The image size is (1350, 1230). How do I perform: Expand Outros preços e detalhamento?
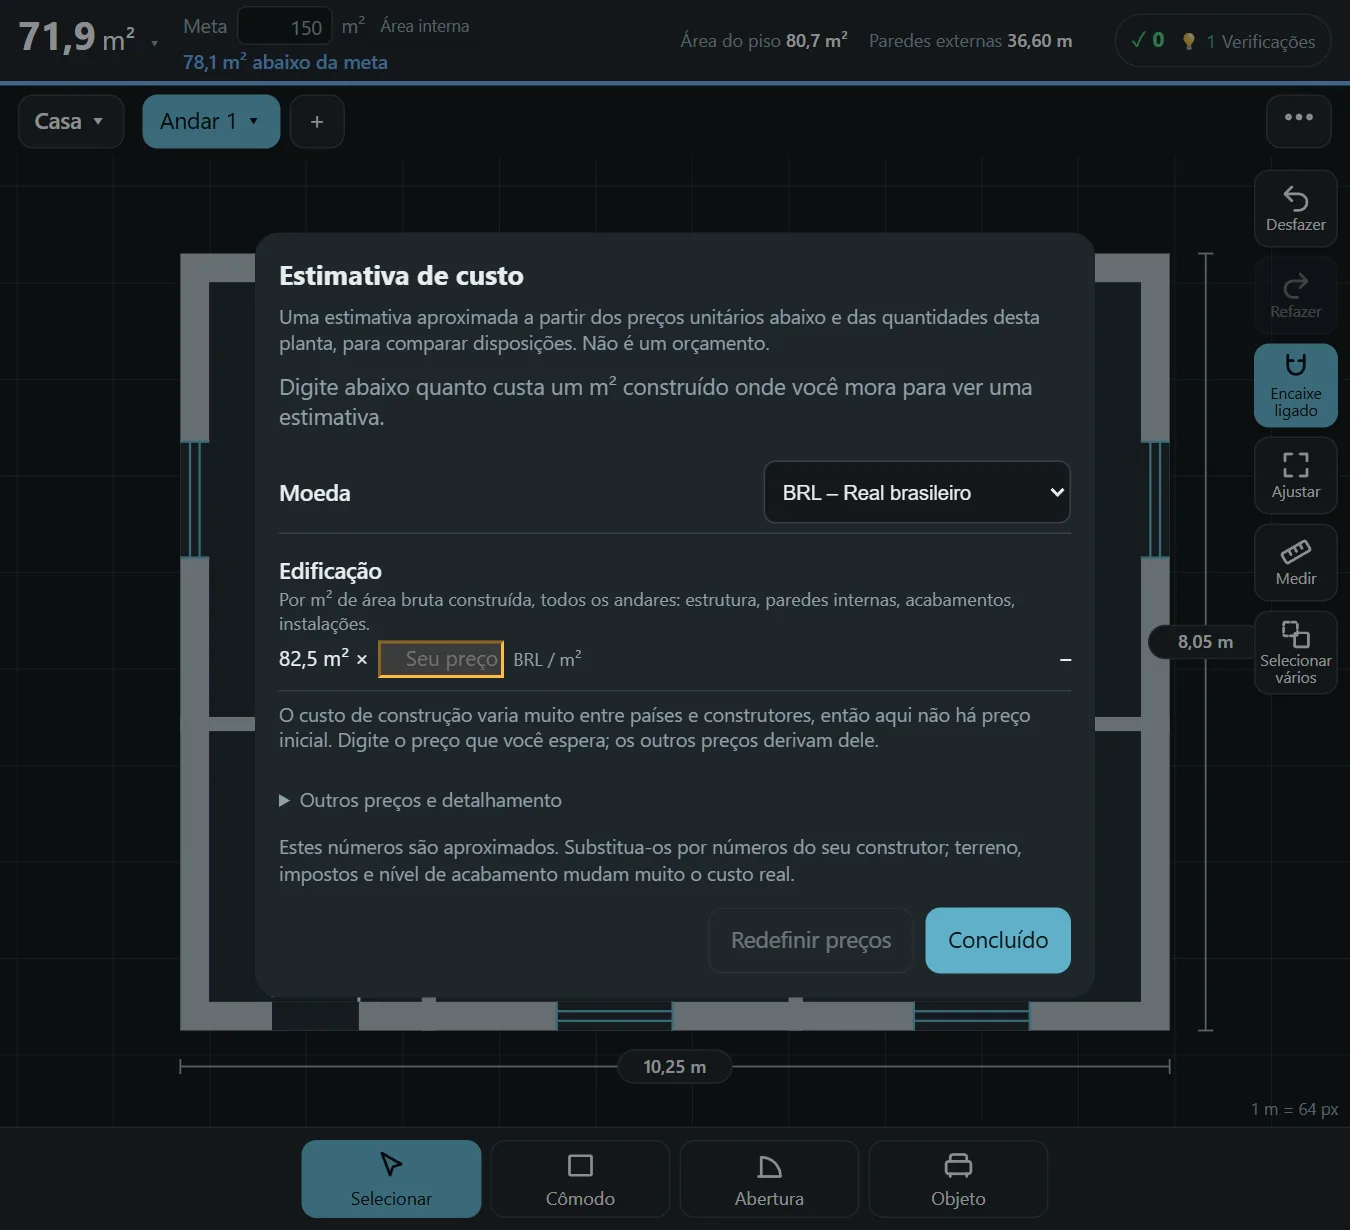tap(421, 800)
